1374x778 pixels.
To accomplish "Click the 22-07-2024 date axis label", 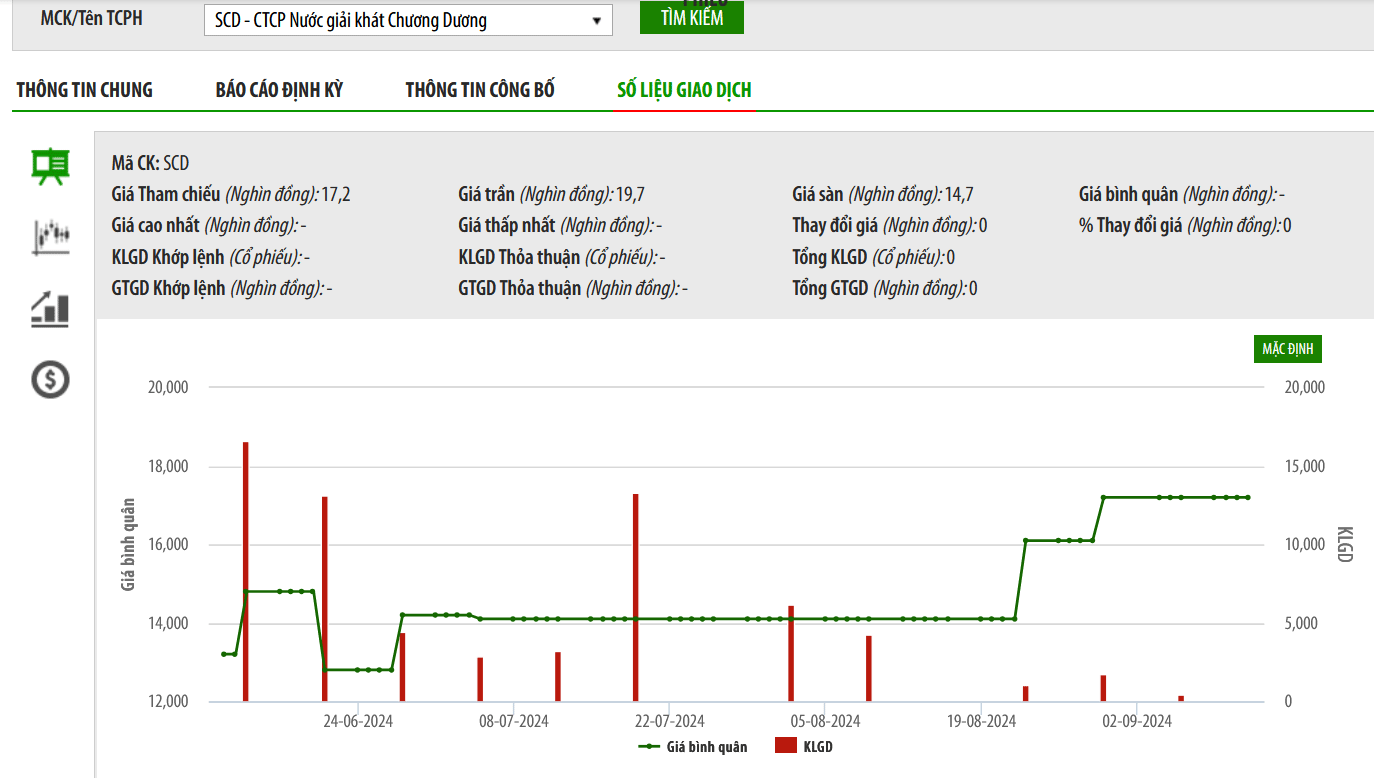I will tap(669, 721).
